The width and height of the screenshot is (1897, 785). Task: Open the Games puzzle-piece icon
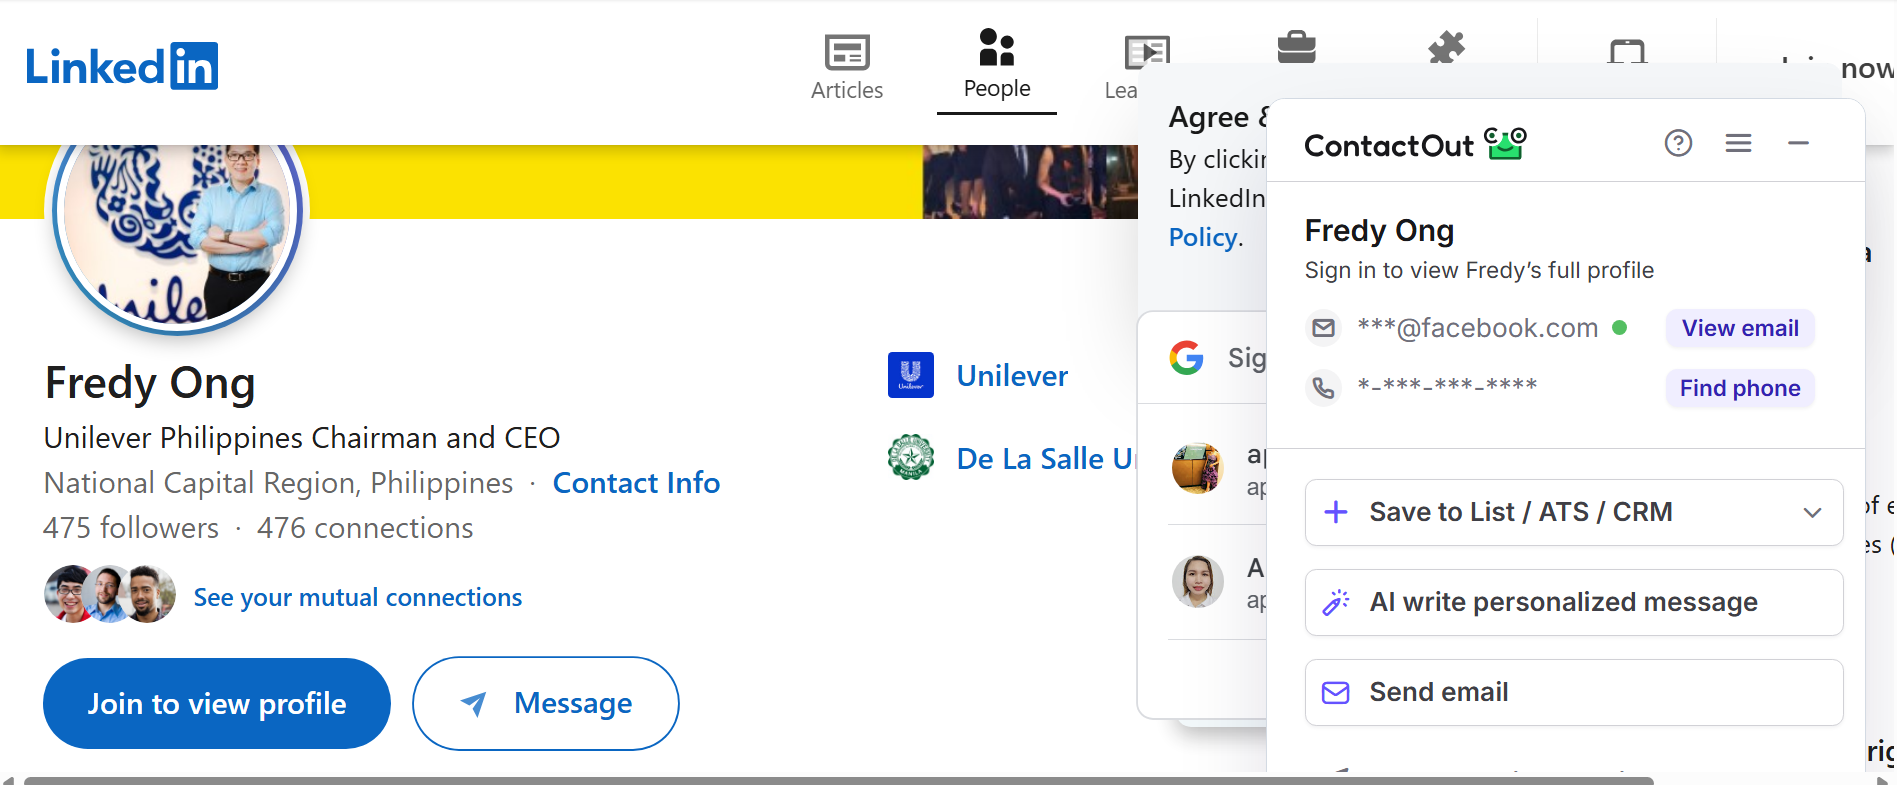1446,47
